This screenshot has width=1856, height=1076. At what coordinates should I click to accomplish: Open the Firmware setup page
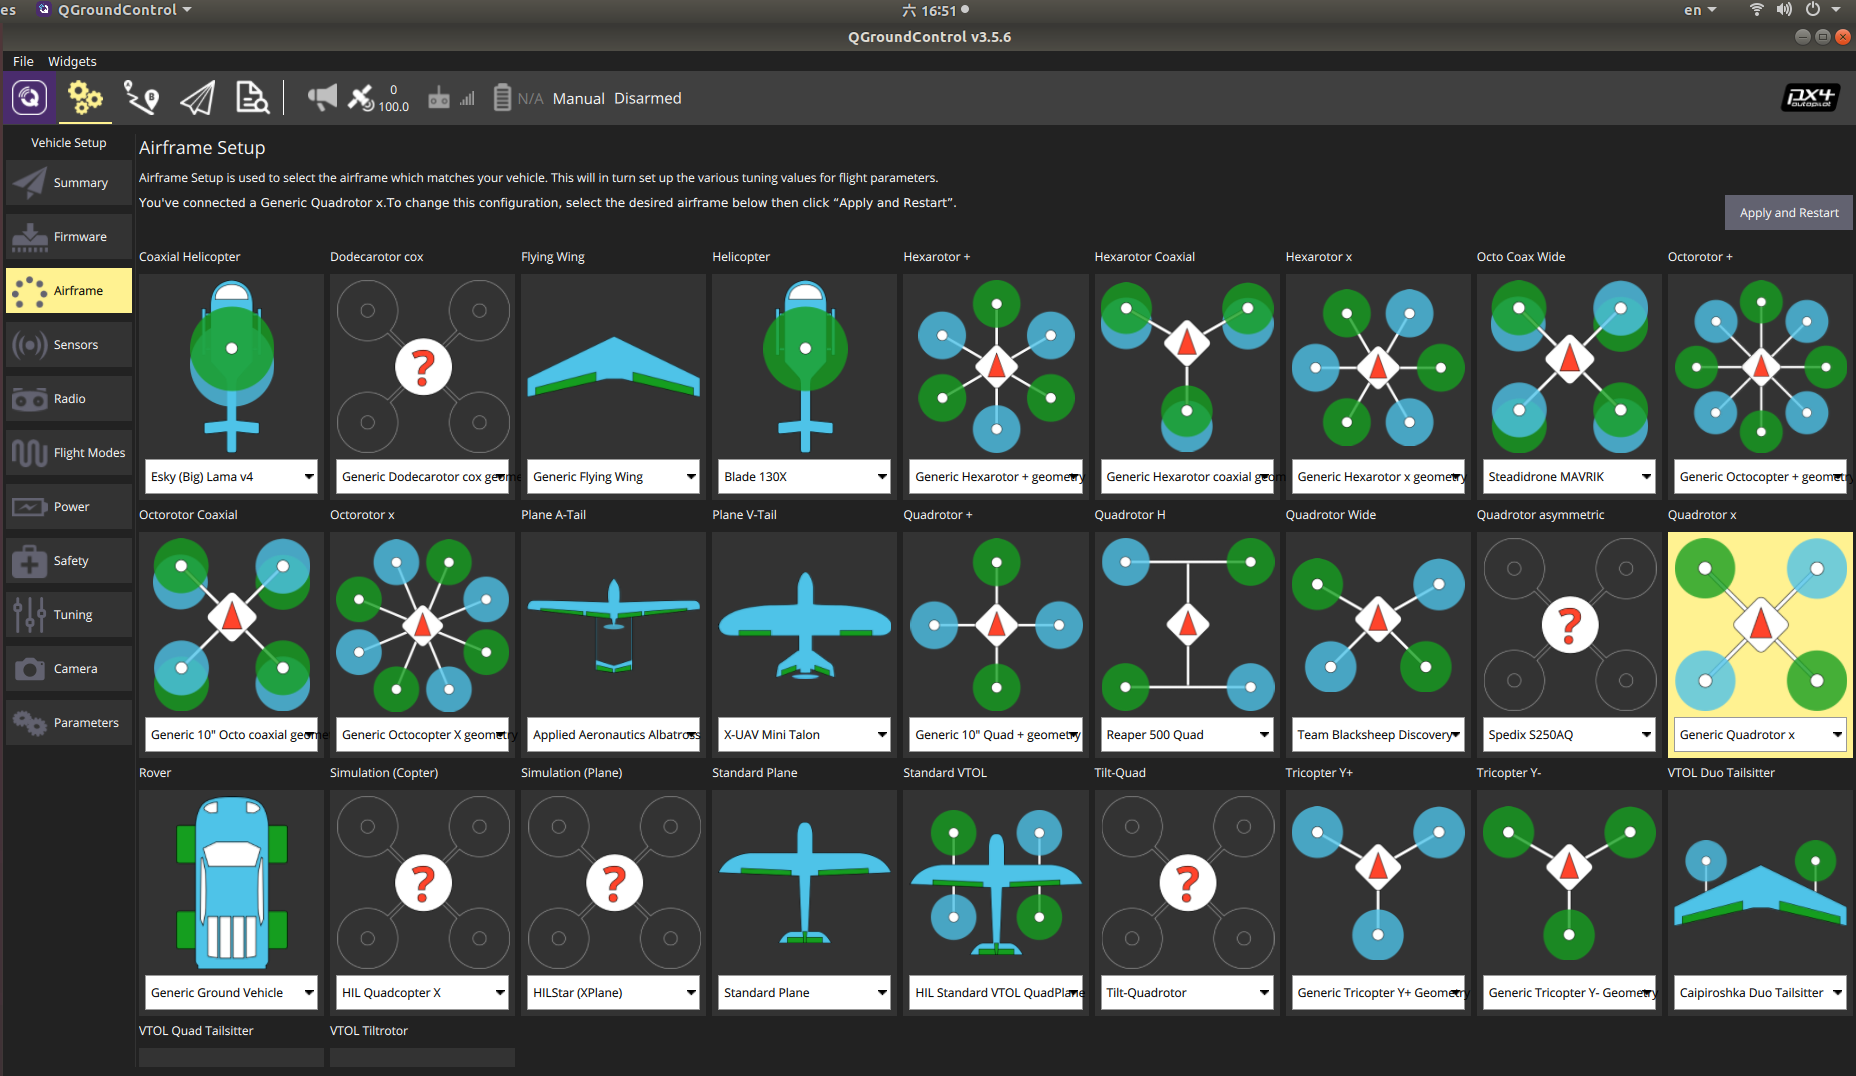pyautogui.click(x=69, y=237)
